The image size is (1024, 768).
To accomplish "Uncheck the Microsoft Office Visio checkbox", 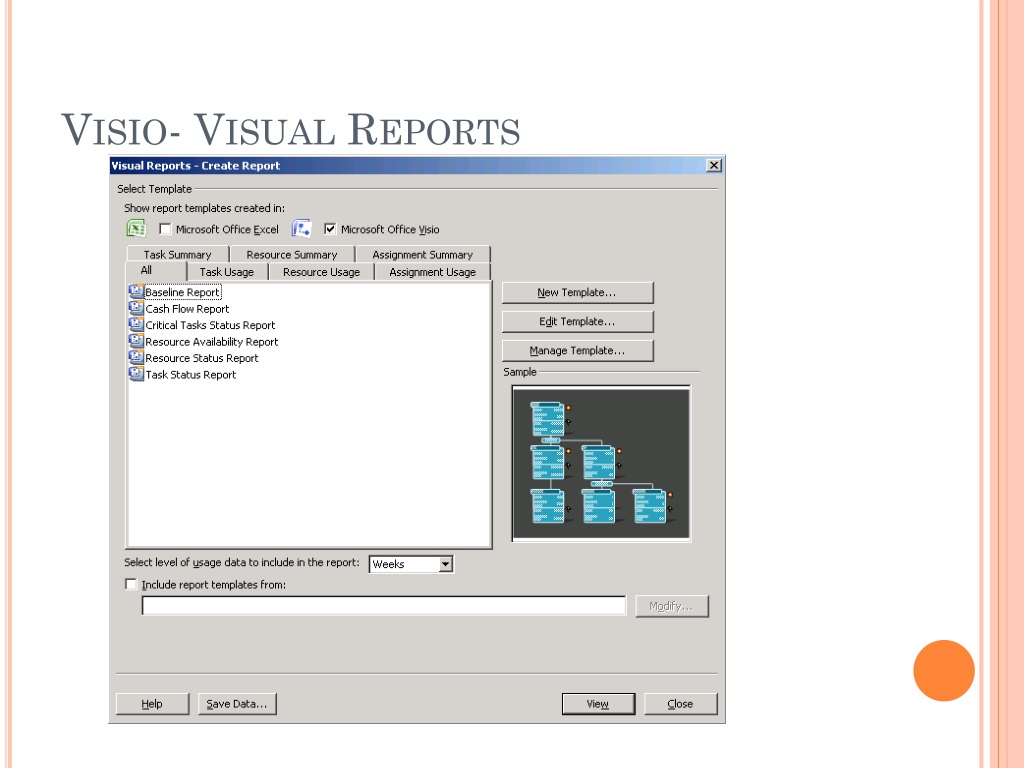I will [x=330, y=229].
